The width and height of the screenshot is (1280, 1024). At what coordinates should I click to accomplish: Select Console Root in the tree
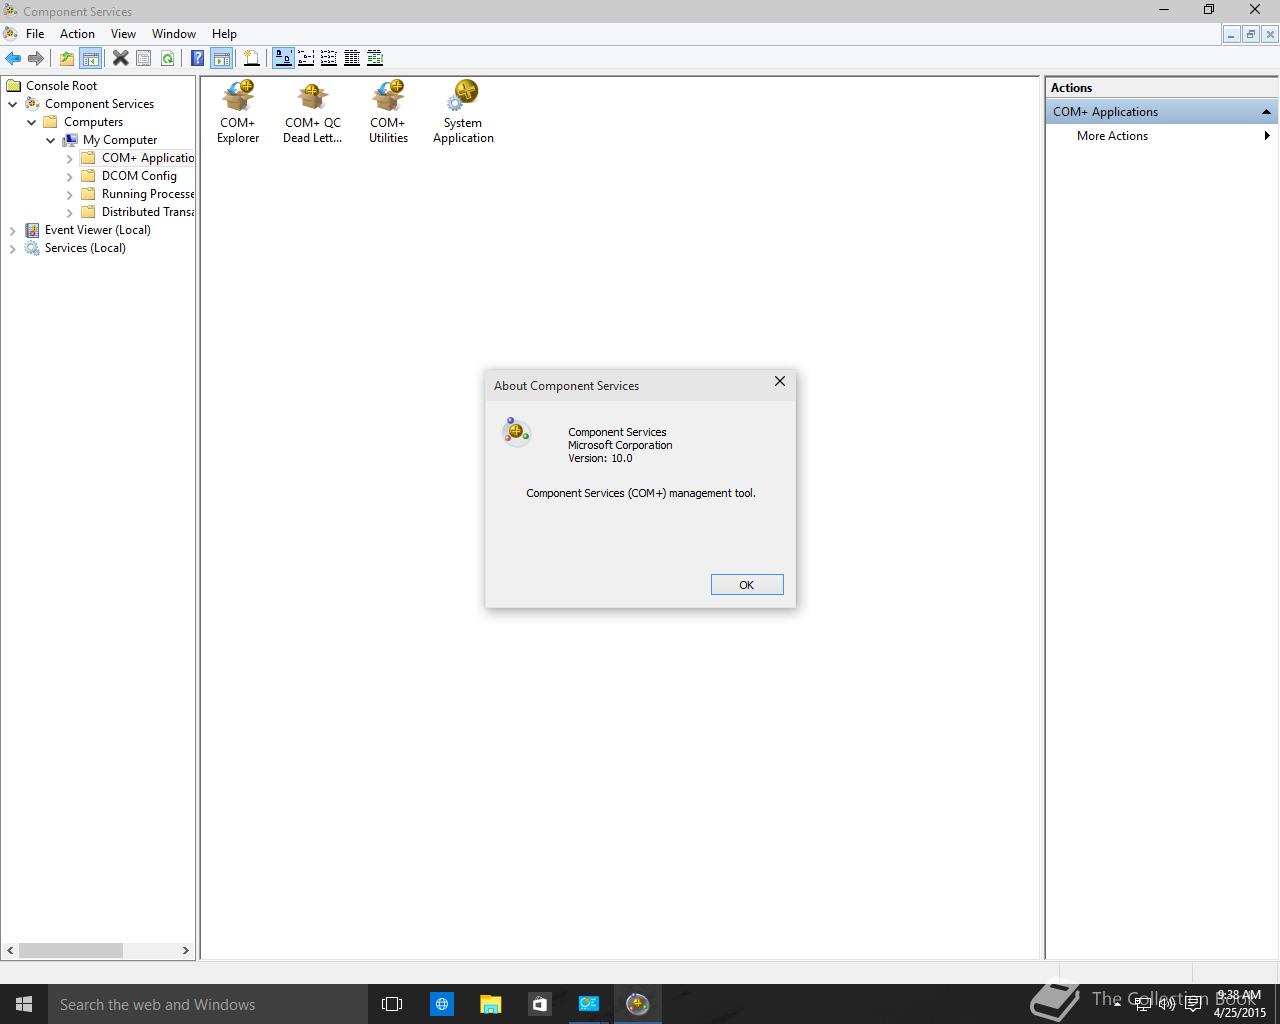click(61, 86)
